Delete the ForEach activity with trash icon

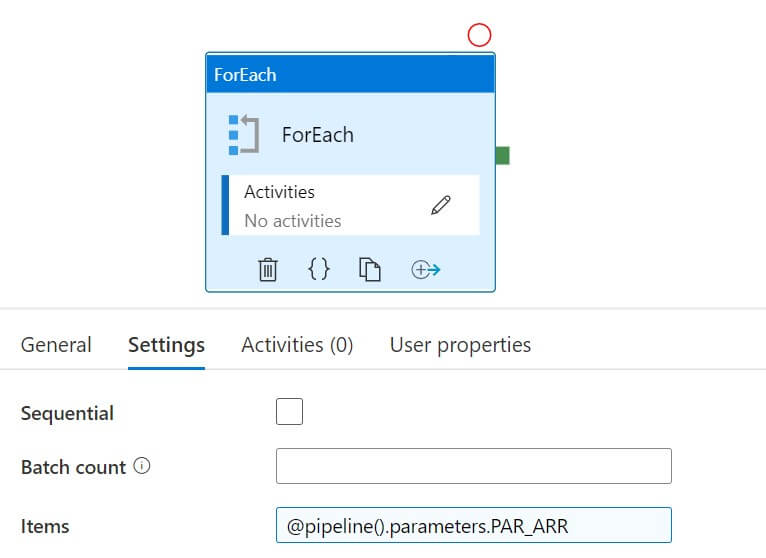pyautogui.click(x=268, y=270)
